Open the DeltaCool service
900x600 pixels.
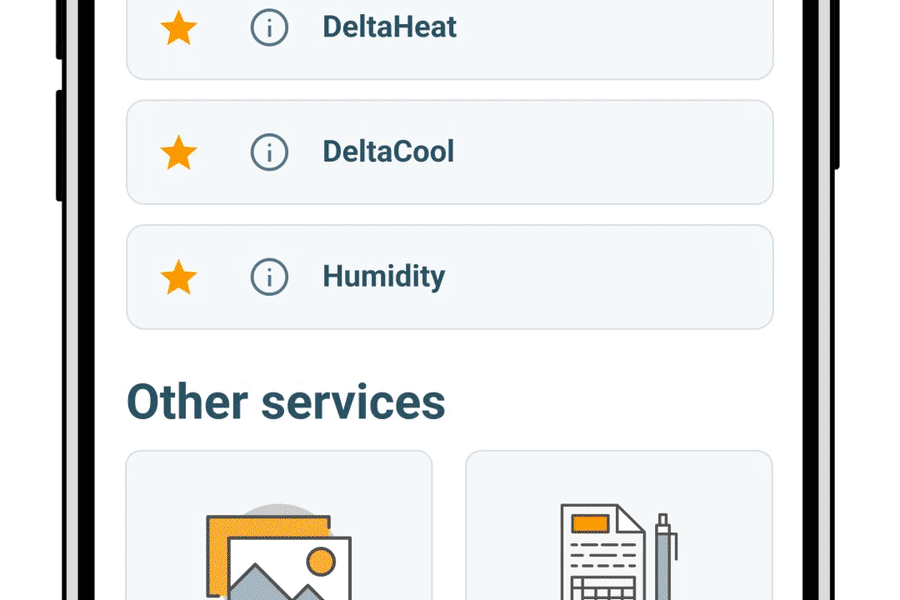449,153
